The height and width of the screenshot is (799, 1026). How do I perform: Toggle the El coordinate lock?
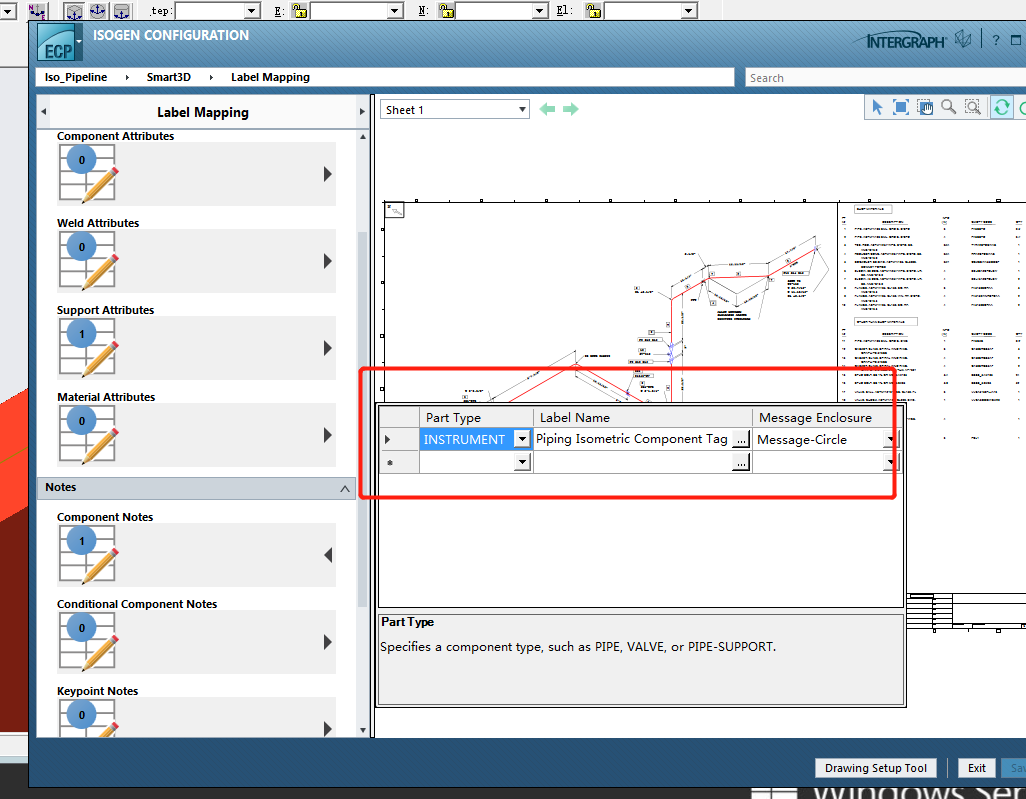(593, 10)
